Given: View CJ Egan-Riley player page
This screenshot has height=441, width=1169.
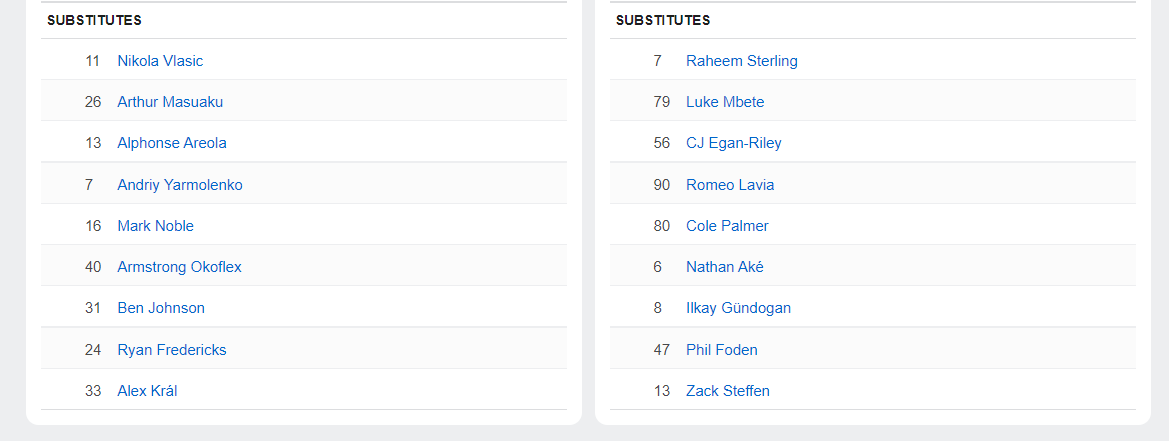Looking at the screenshot, I should 734,143.
